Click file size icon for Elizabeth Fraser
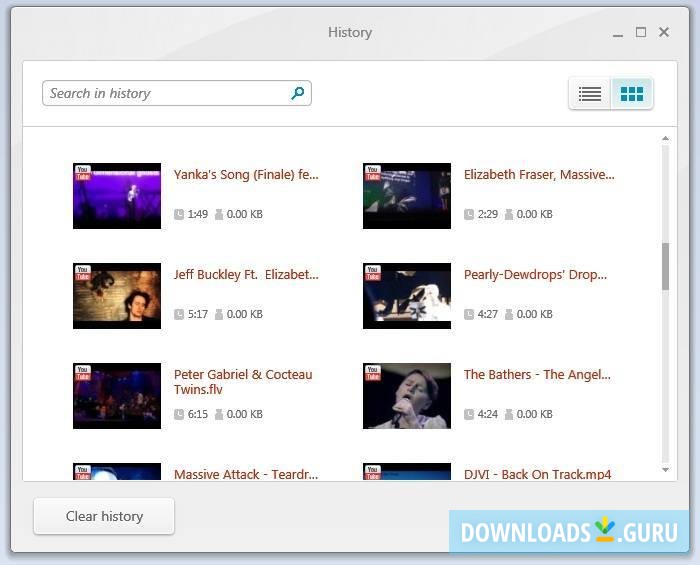This screenshot has height=565, width=700. 508,215
